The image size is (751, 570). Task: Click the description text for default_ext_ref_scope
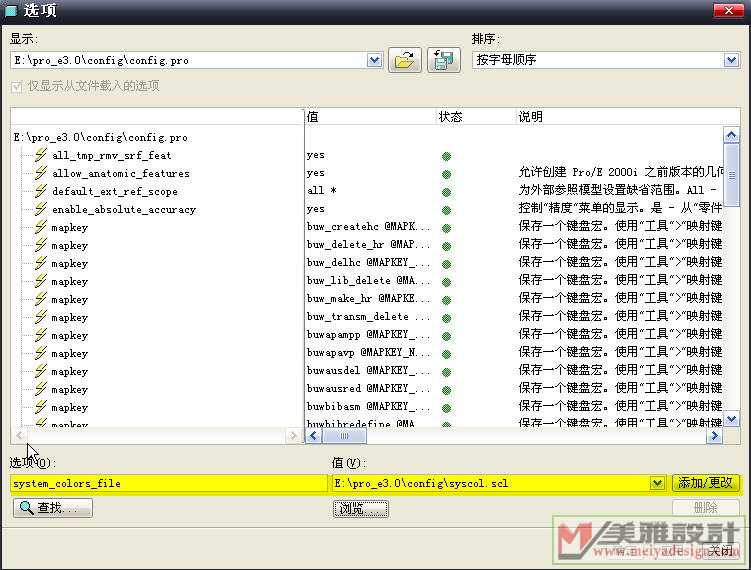[x=620, y=190]
